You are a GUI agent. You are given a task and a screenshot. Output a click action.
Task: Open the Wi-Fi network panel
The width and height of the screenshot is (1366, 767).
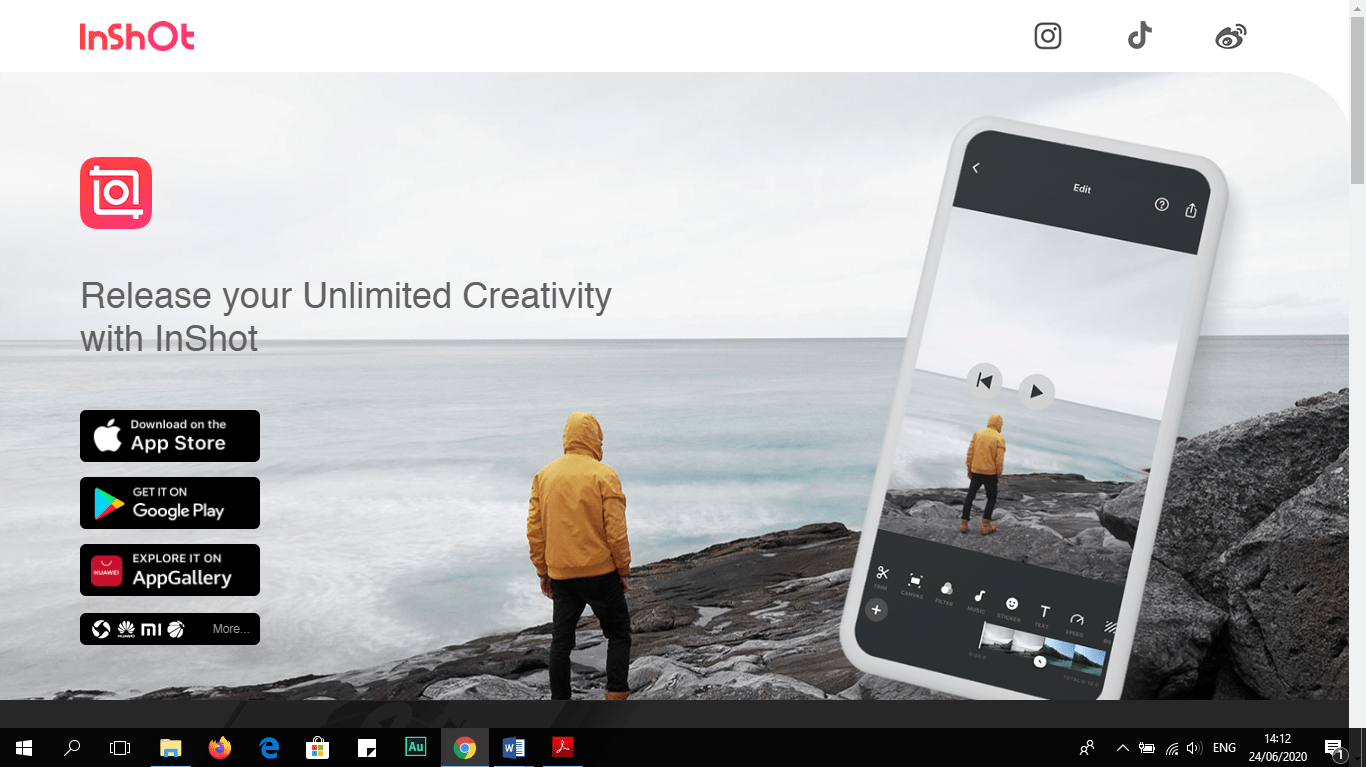[1172, 748]
